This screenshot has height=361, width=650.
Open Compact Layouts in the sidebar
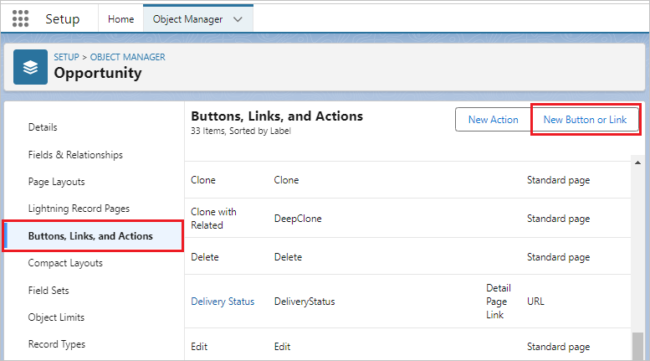point(65,263)
